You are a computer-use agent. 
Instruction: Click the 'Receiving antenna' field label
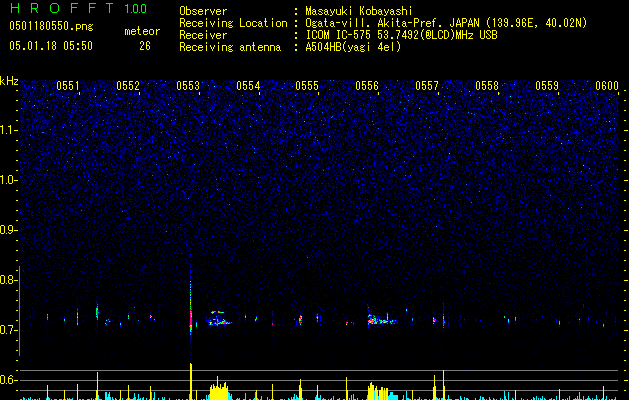click(230, 47)
